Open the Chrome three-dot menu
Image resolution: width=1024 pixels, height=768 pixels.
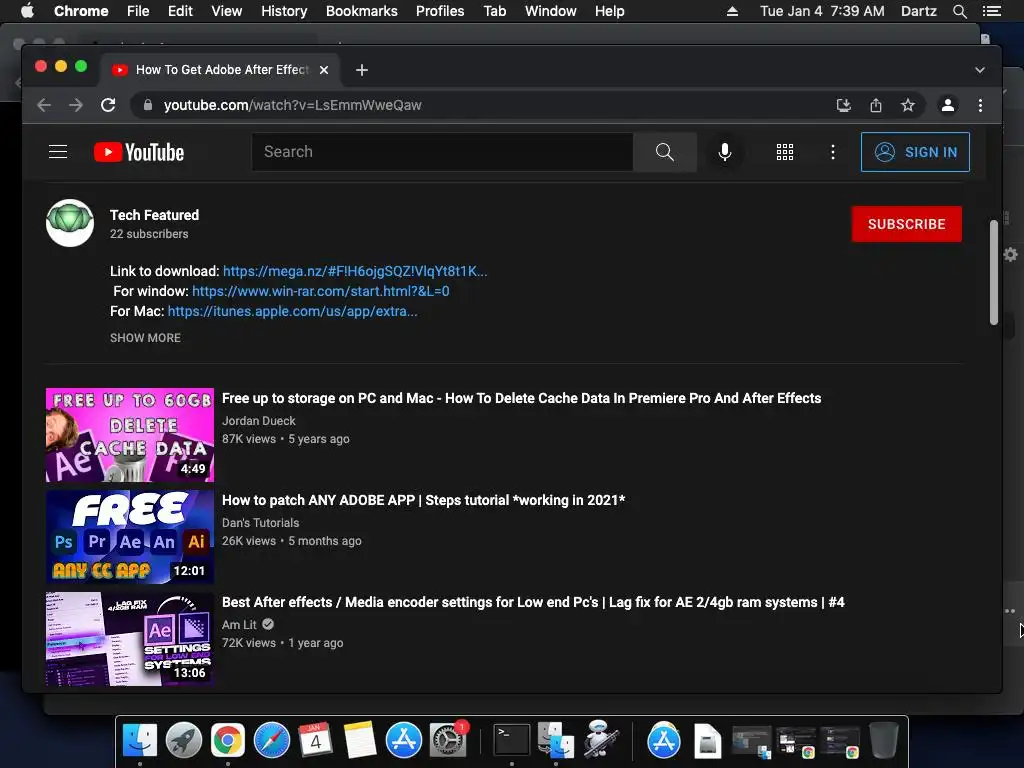tap(980, 105)
